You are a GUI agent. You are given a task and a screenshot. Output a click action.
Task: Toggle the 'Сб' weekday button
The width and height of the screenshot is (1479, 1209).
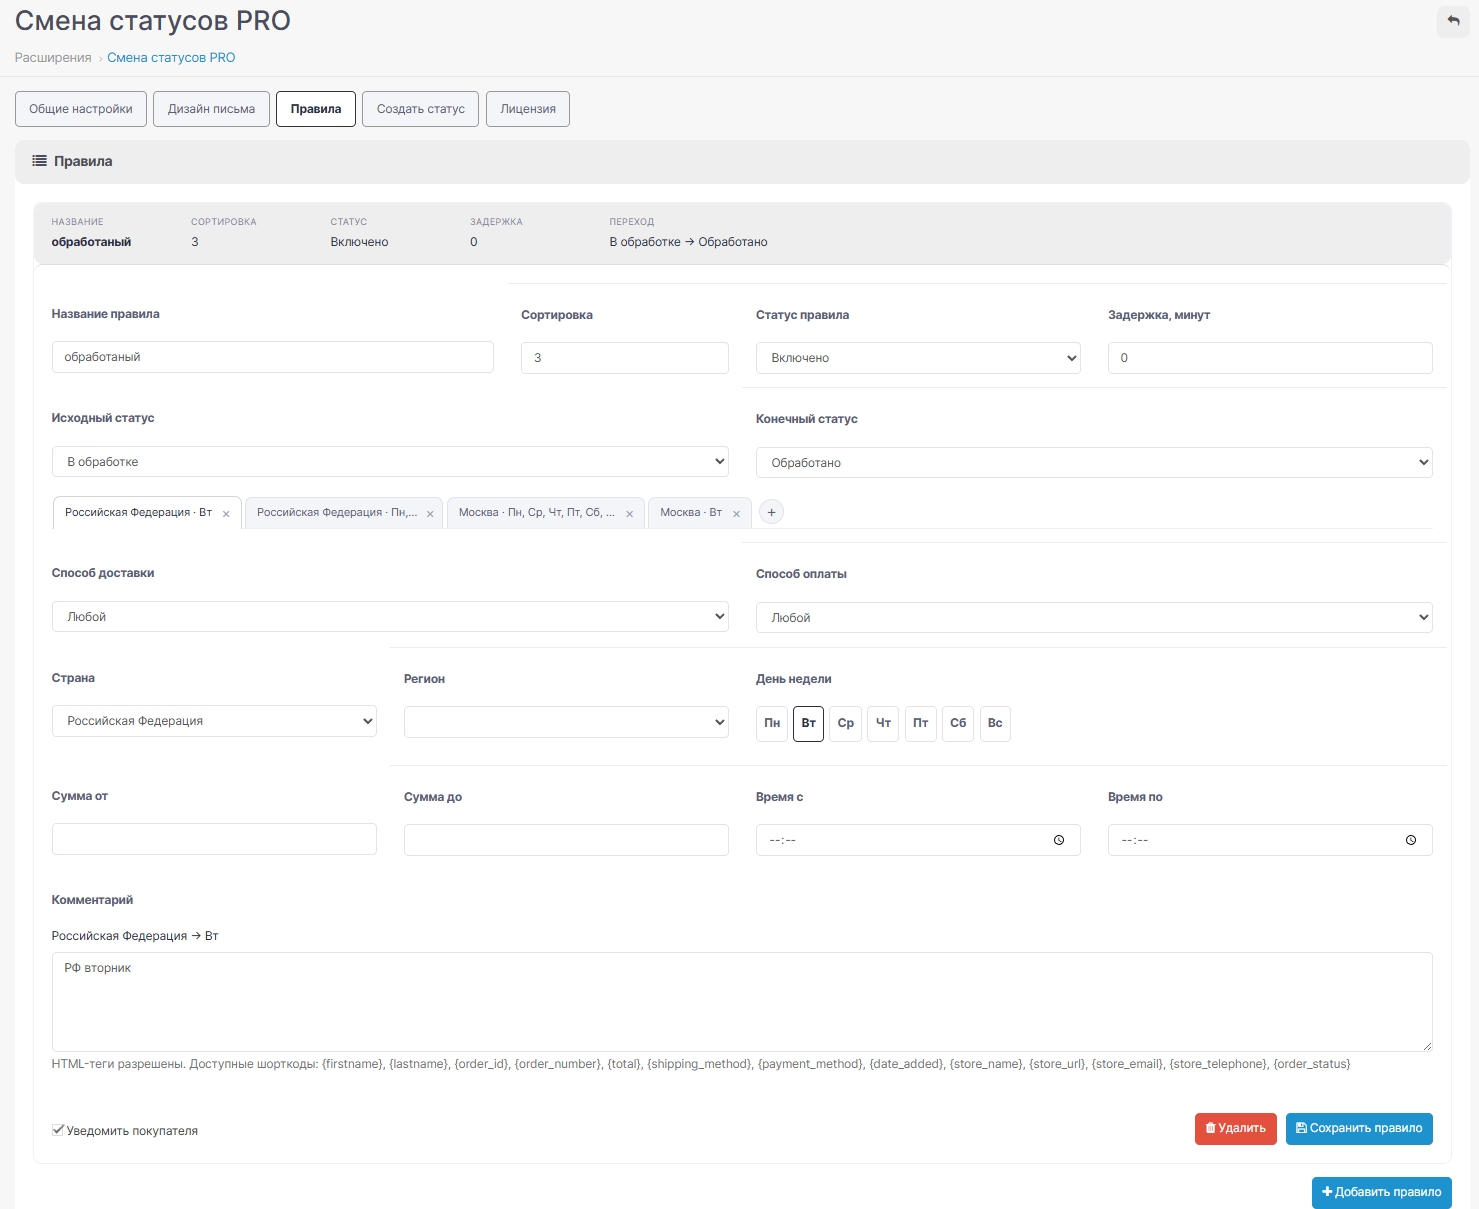pos(958,723)
